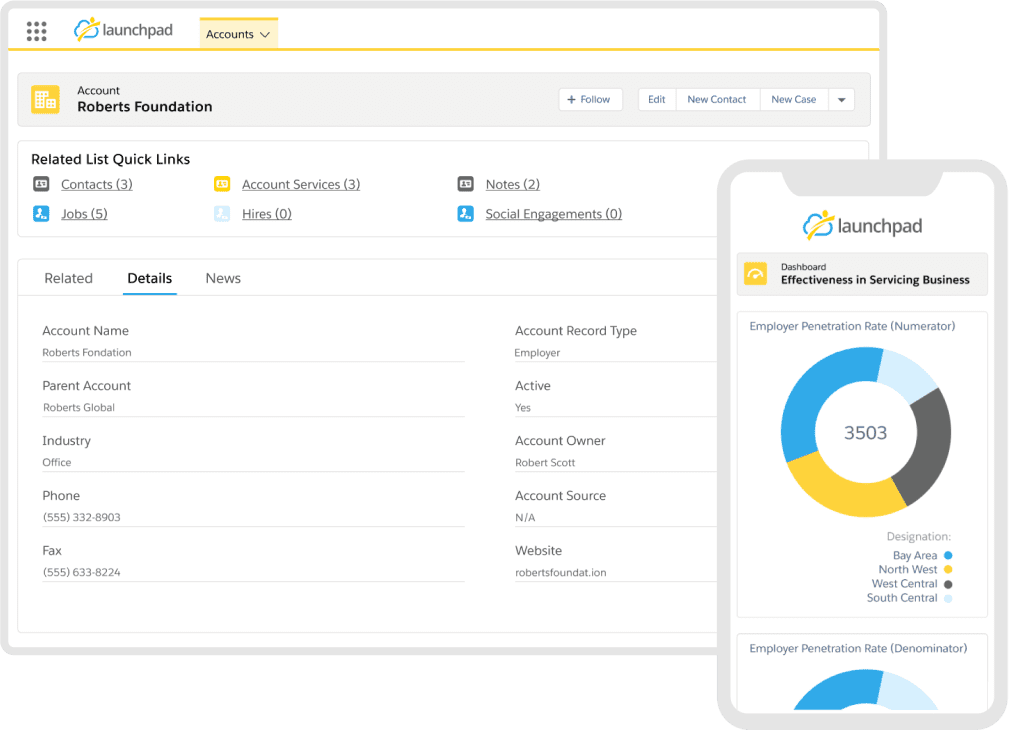
Task: Click the website value robertsfoundat.ion
Action: (x=560, y=572)
